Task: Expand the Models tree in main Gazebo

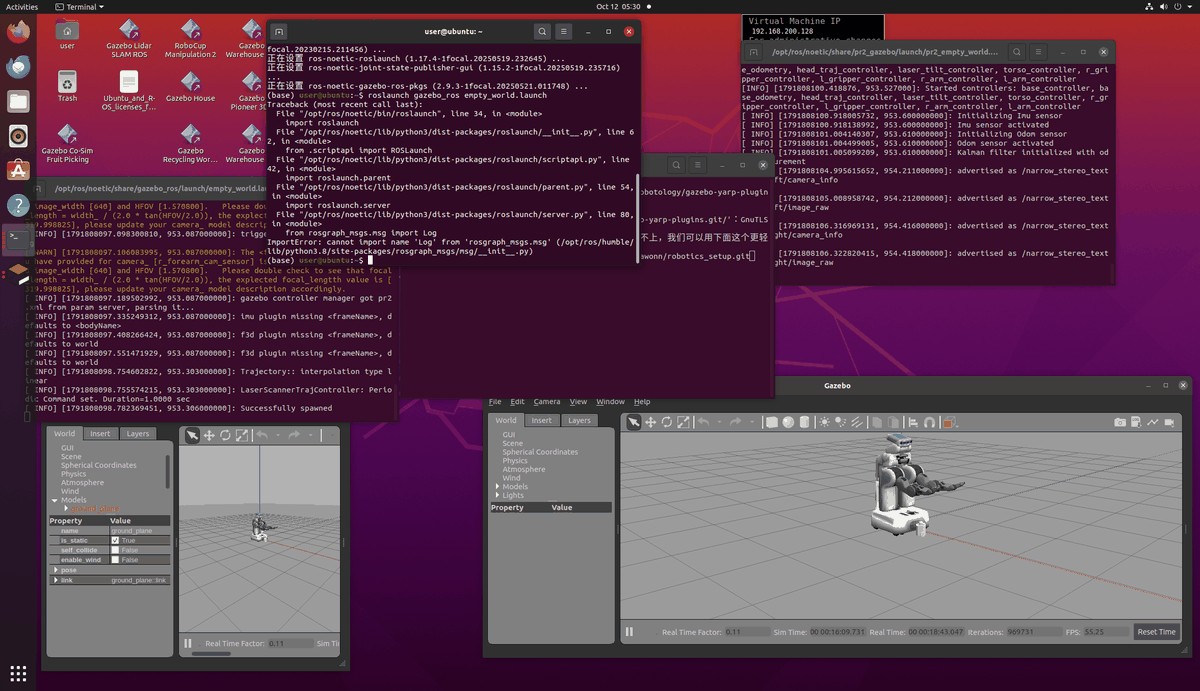Action: [x=497, y=487]
